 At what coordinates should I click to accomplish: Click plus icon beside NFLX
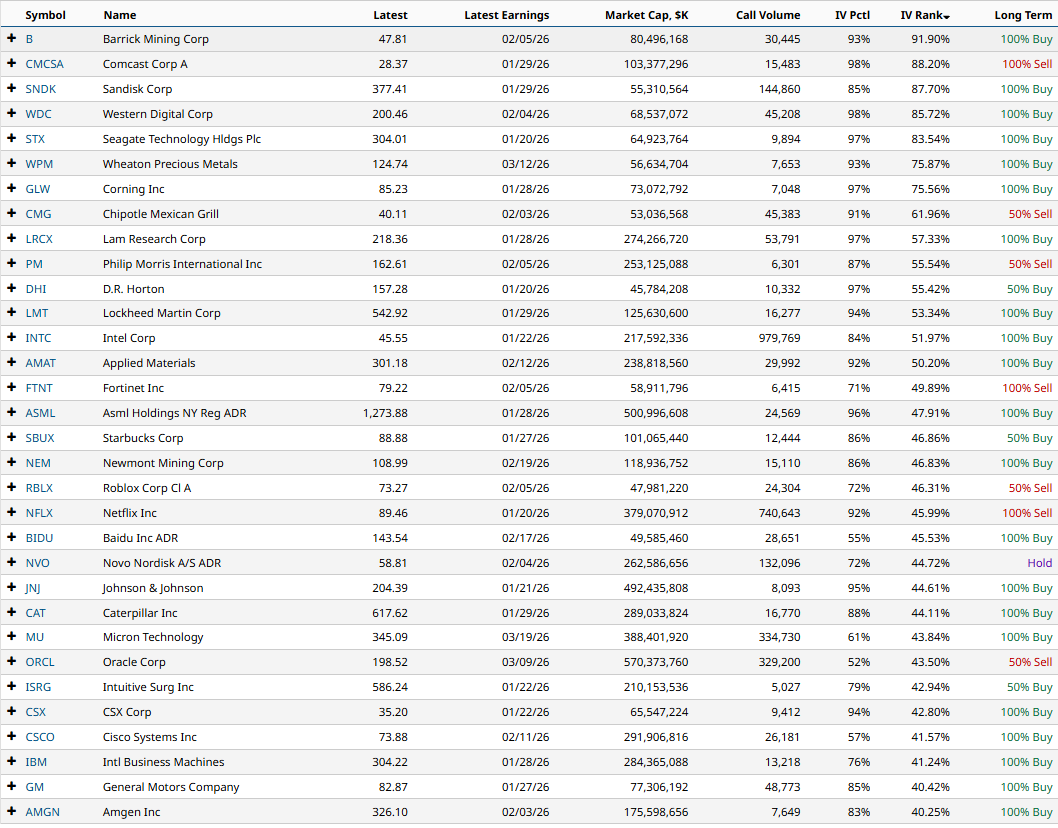click(11, 512)
